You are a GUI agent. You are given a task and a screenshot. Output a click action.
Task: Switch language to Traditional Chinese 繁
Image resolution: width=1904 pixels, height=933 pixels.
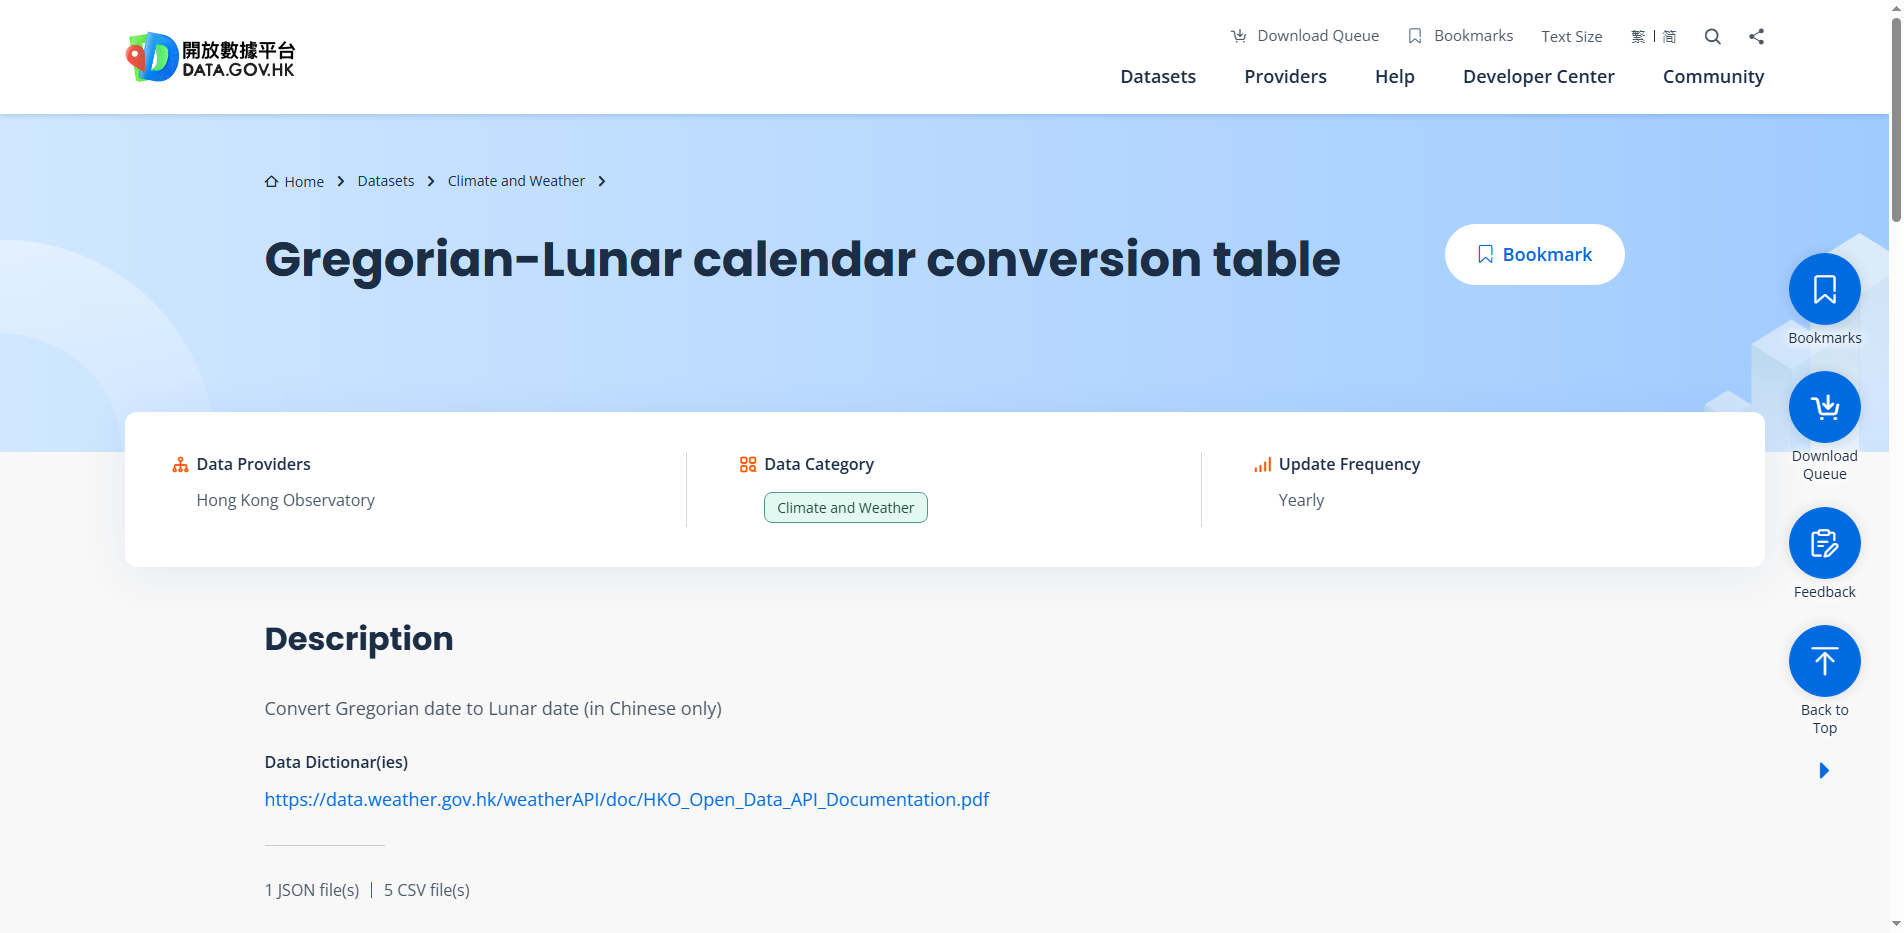[1638, 36]
